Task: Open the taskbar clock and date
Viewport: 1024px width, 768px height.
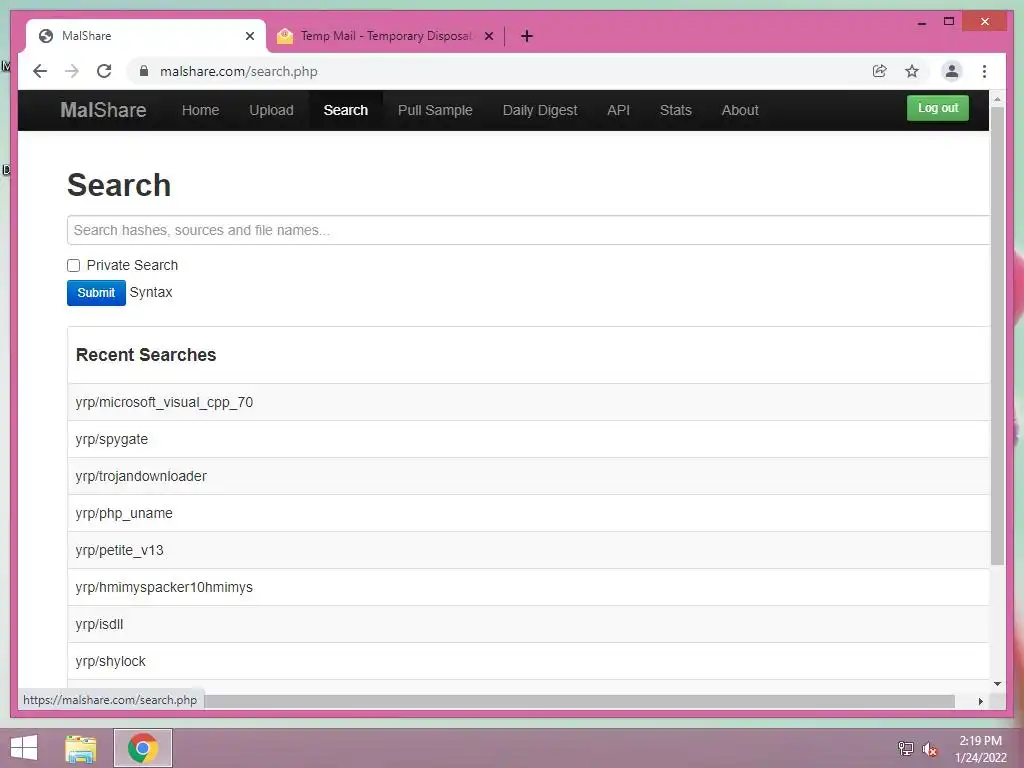Action: [980, 749]
